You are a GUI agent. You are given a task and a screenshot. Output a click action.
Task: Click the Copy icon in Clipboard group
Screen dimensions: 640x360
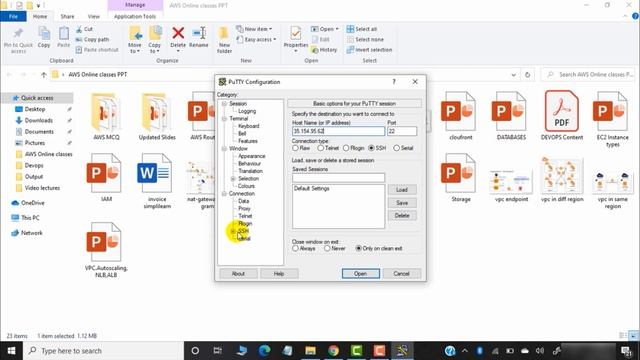(44, 33)
